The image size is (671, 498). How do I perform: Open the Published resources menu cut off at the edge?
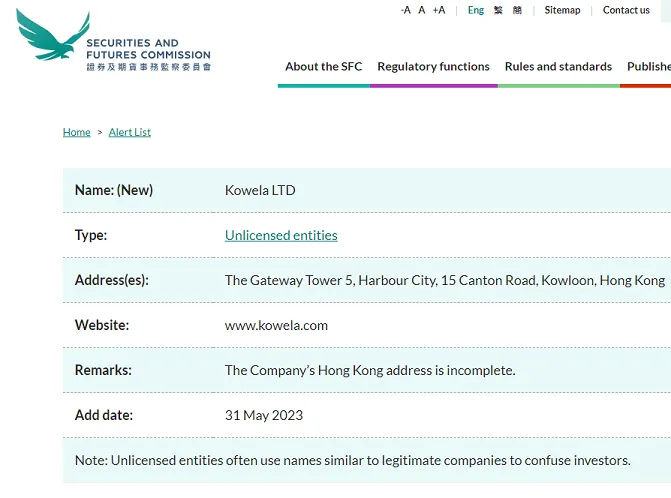click(649, 67)
